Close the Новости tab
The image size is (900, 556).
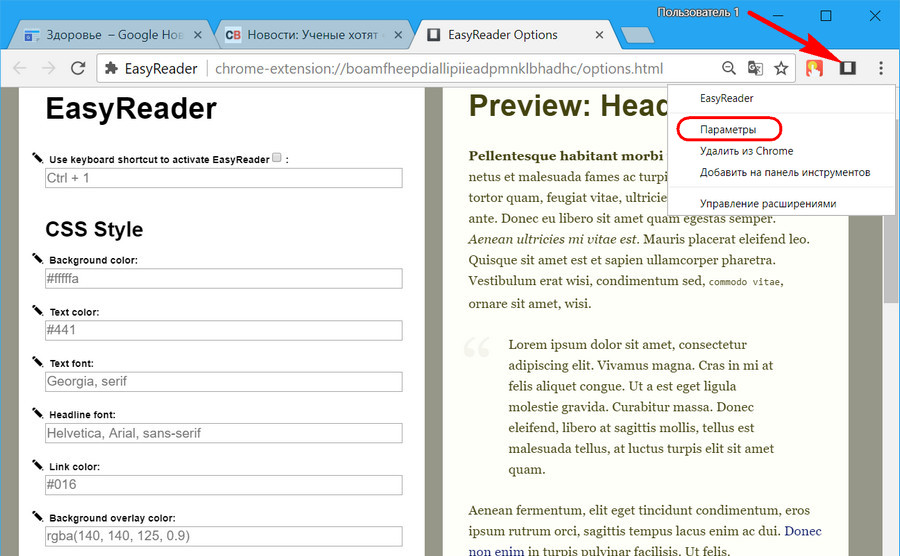point(398,35)
